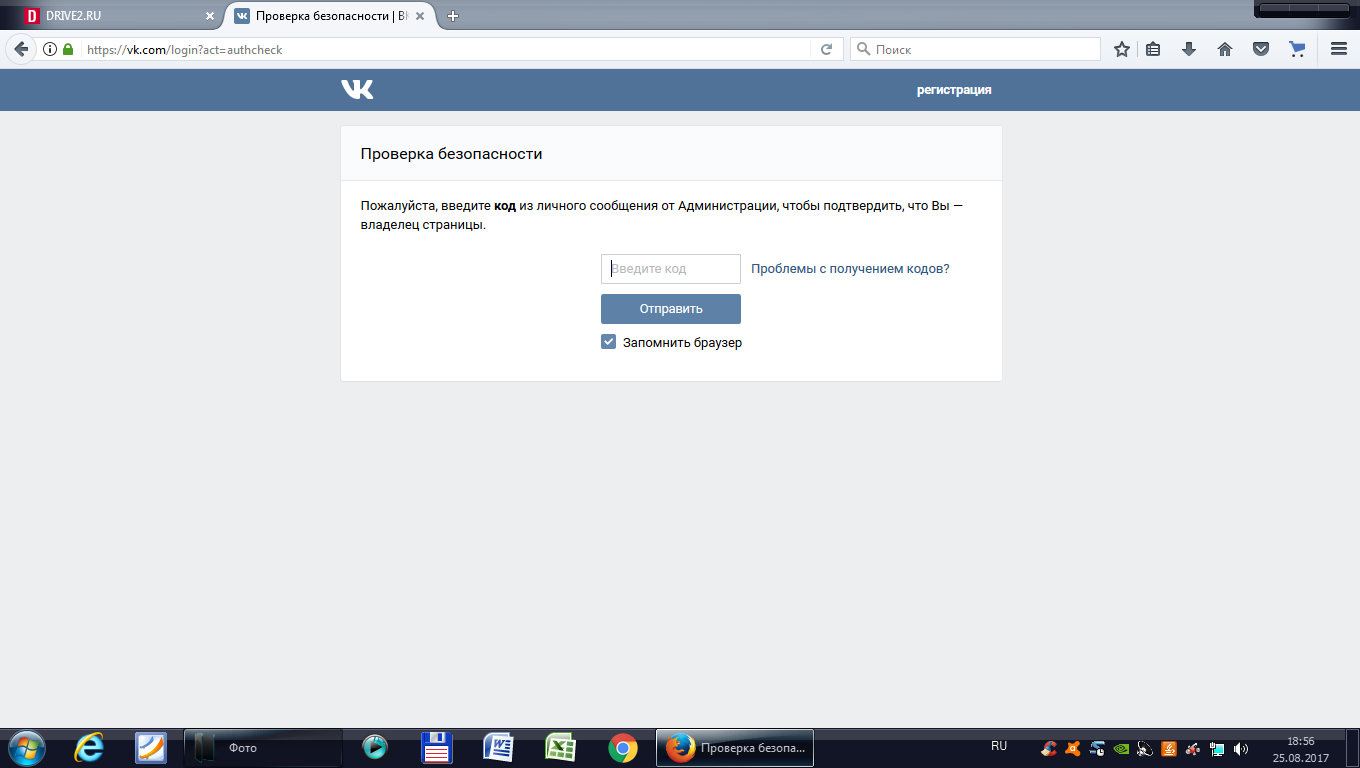Click the Отправить button
Screen dimensions: 1360x768
click(x=671, y=309)
